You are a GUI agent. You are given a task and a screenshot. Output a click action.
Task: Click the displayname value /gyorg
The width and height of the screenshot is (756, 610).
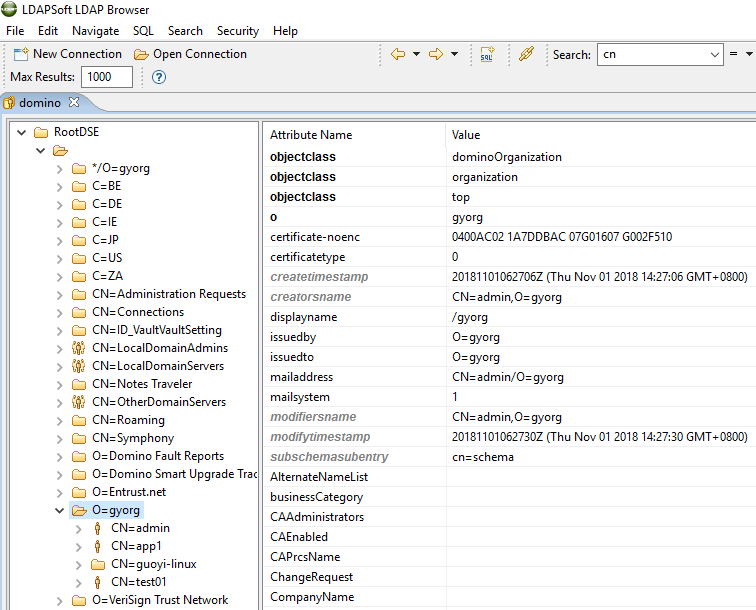(x=470, y=317)
